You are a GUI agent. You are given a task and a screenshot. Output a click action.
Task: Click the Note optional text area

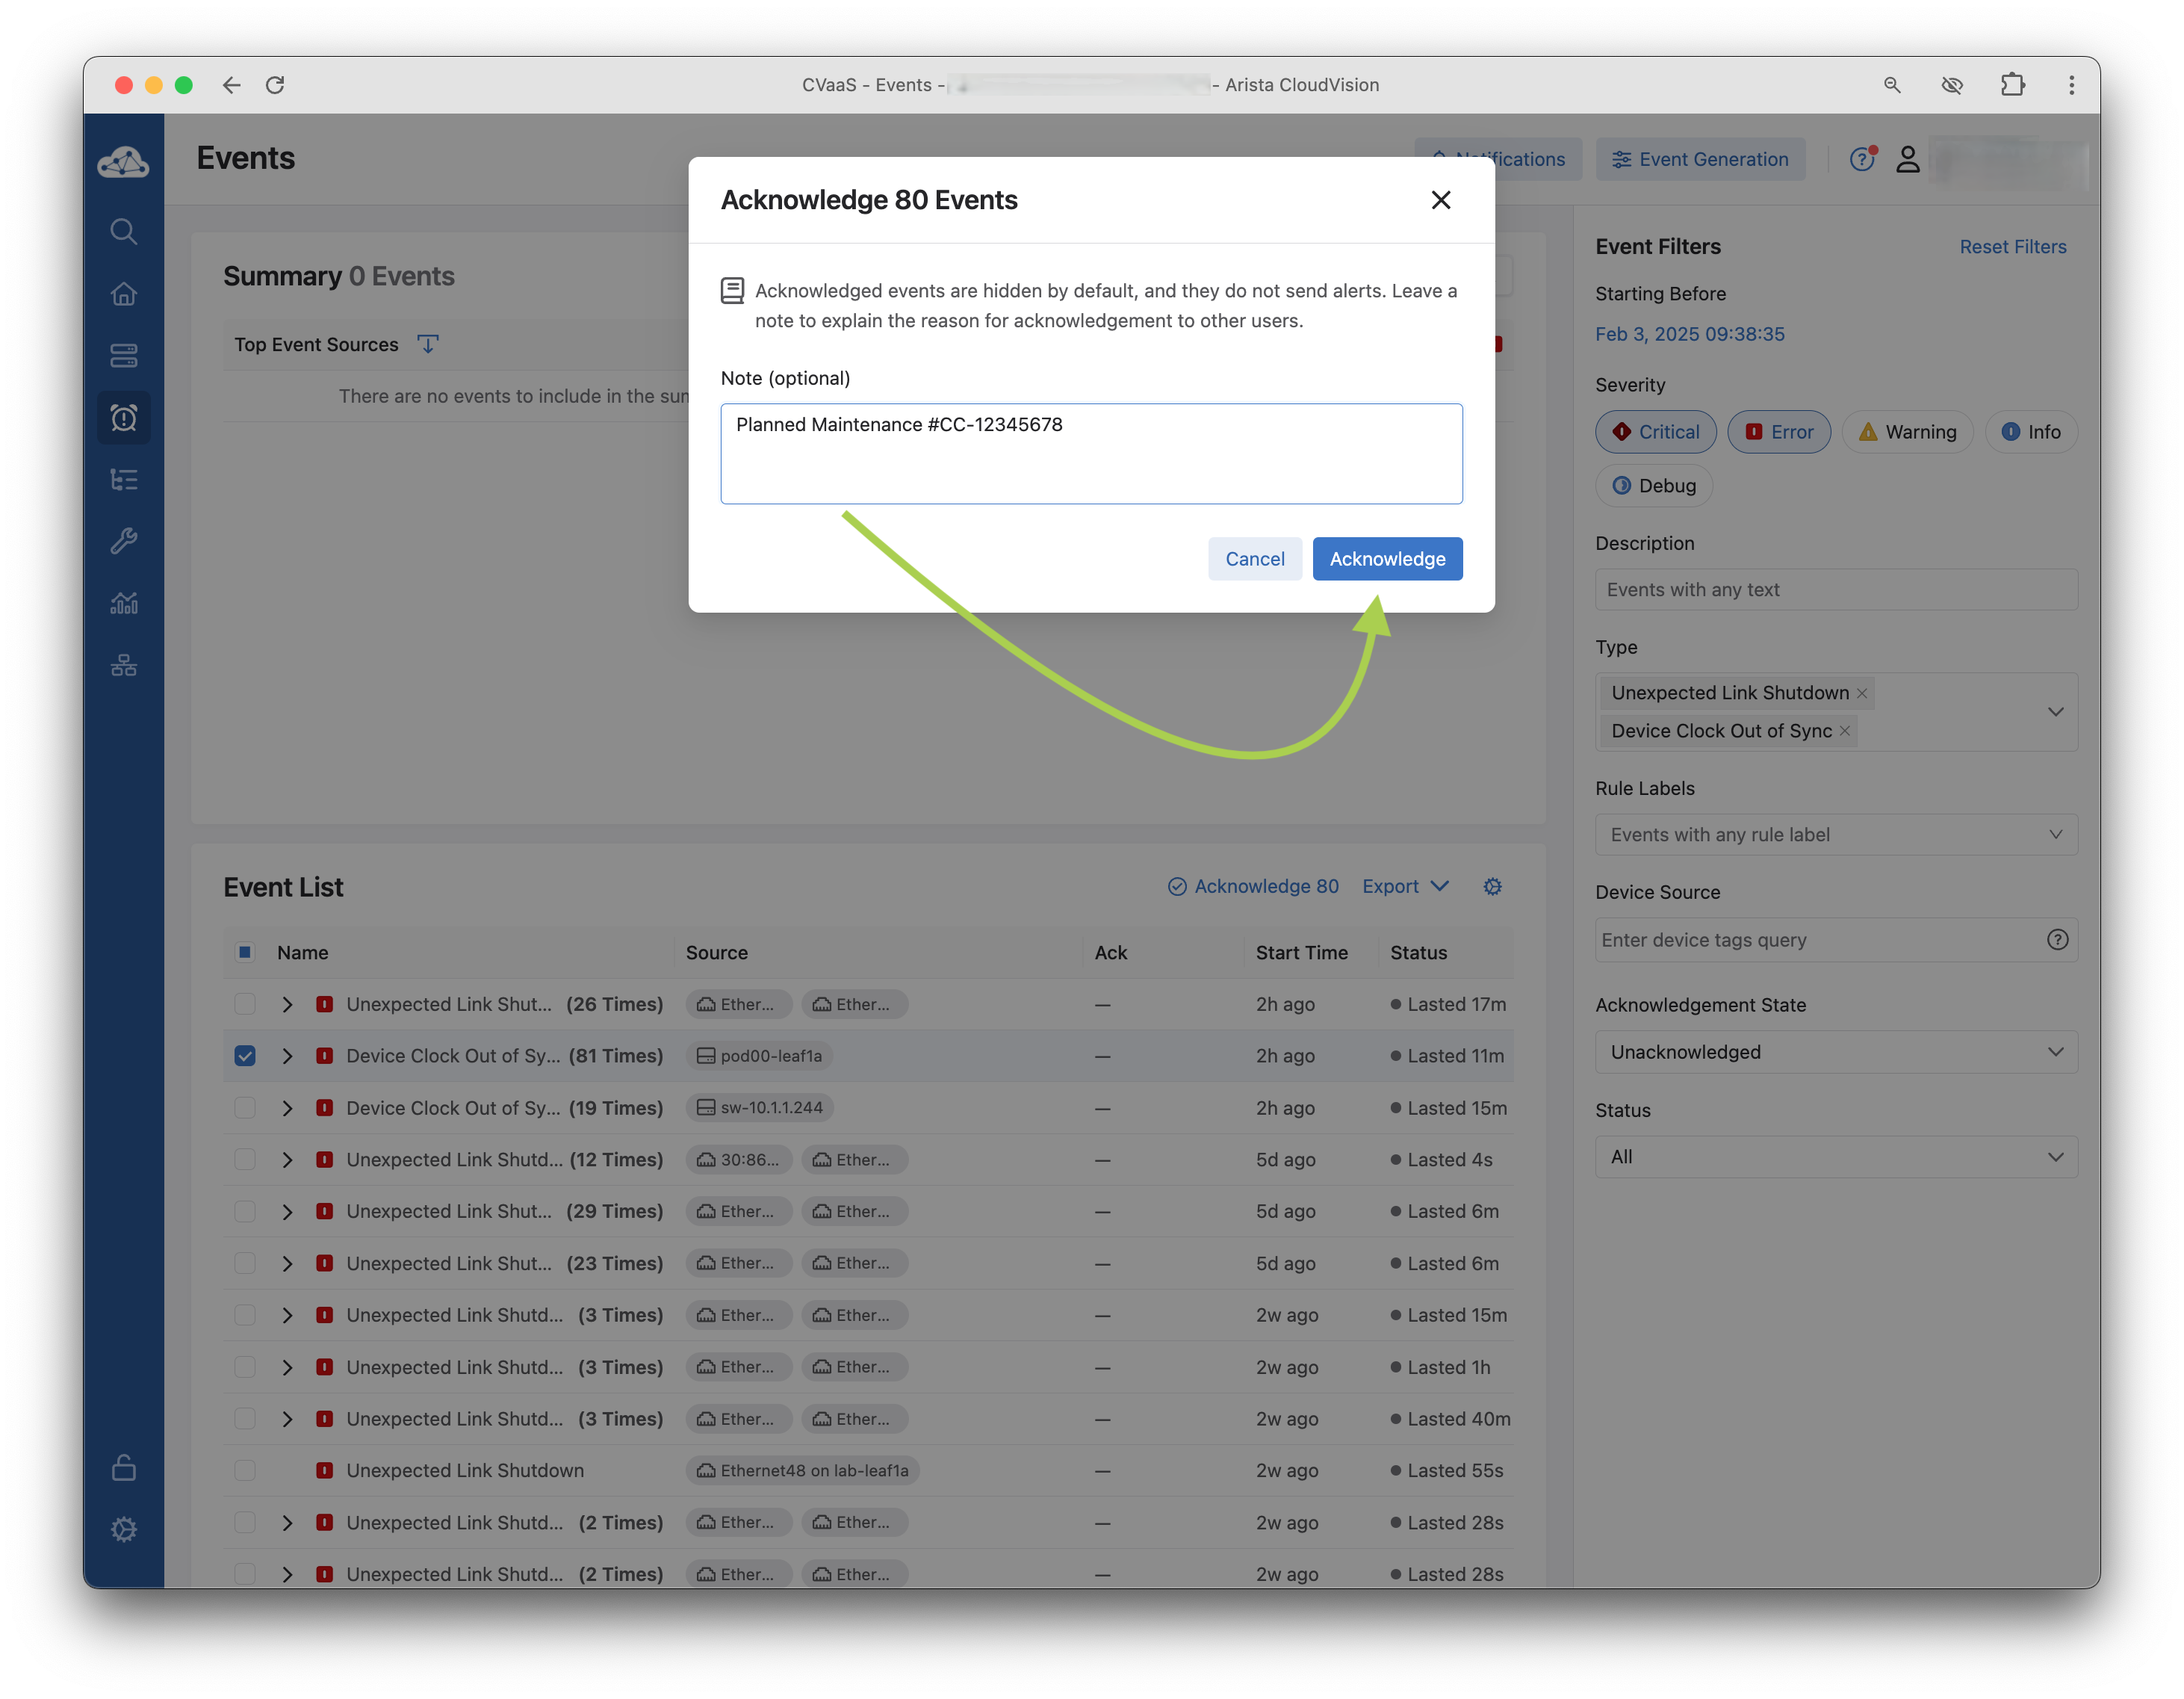pyautogui.click(x=1091, y=454)
